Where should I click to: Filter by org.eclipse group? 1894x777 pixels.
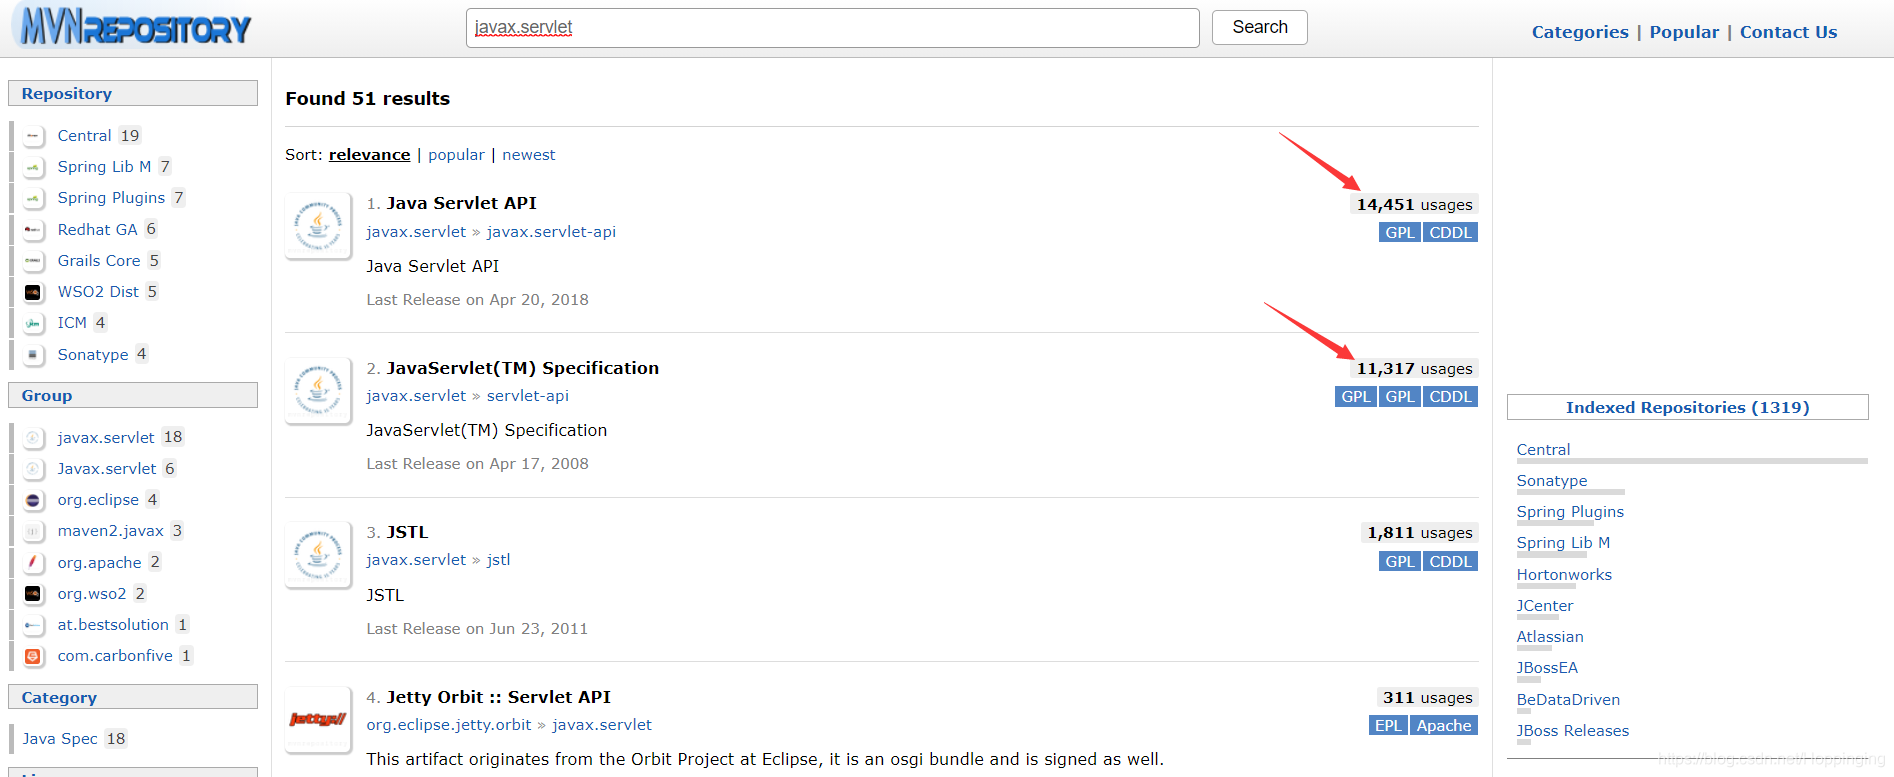pyautogui.click(x=98, y=500)
